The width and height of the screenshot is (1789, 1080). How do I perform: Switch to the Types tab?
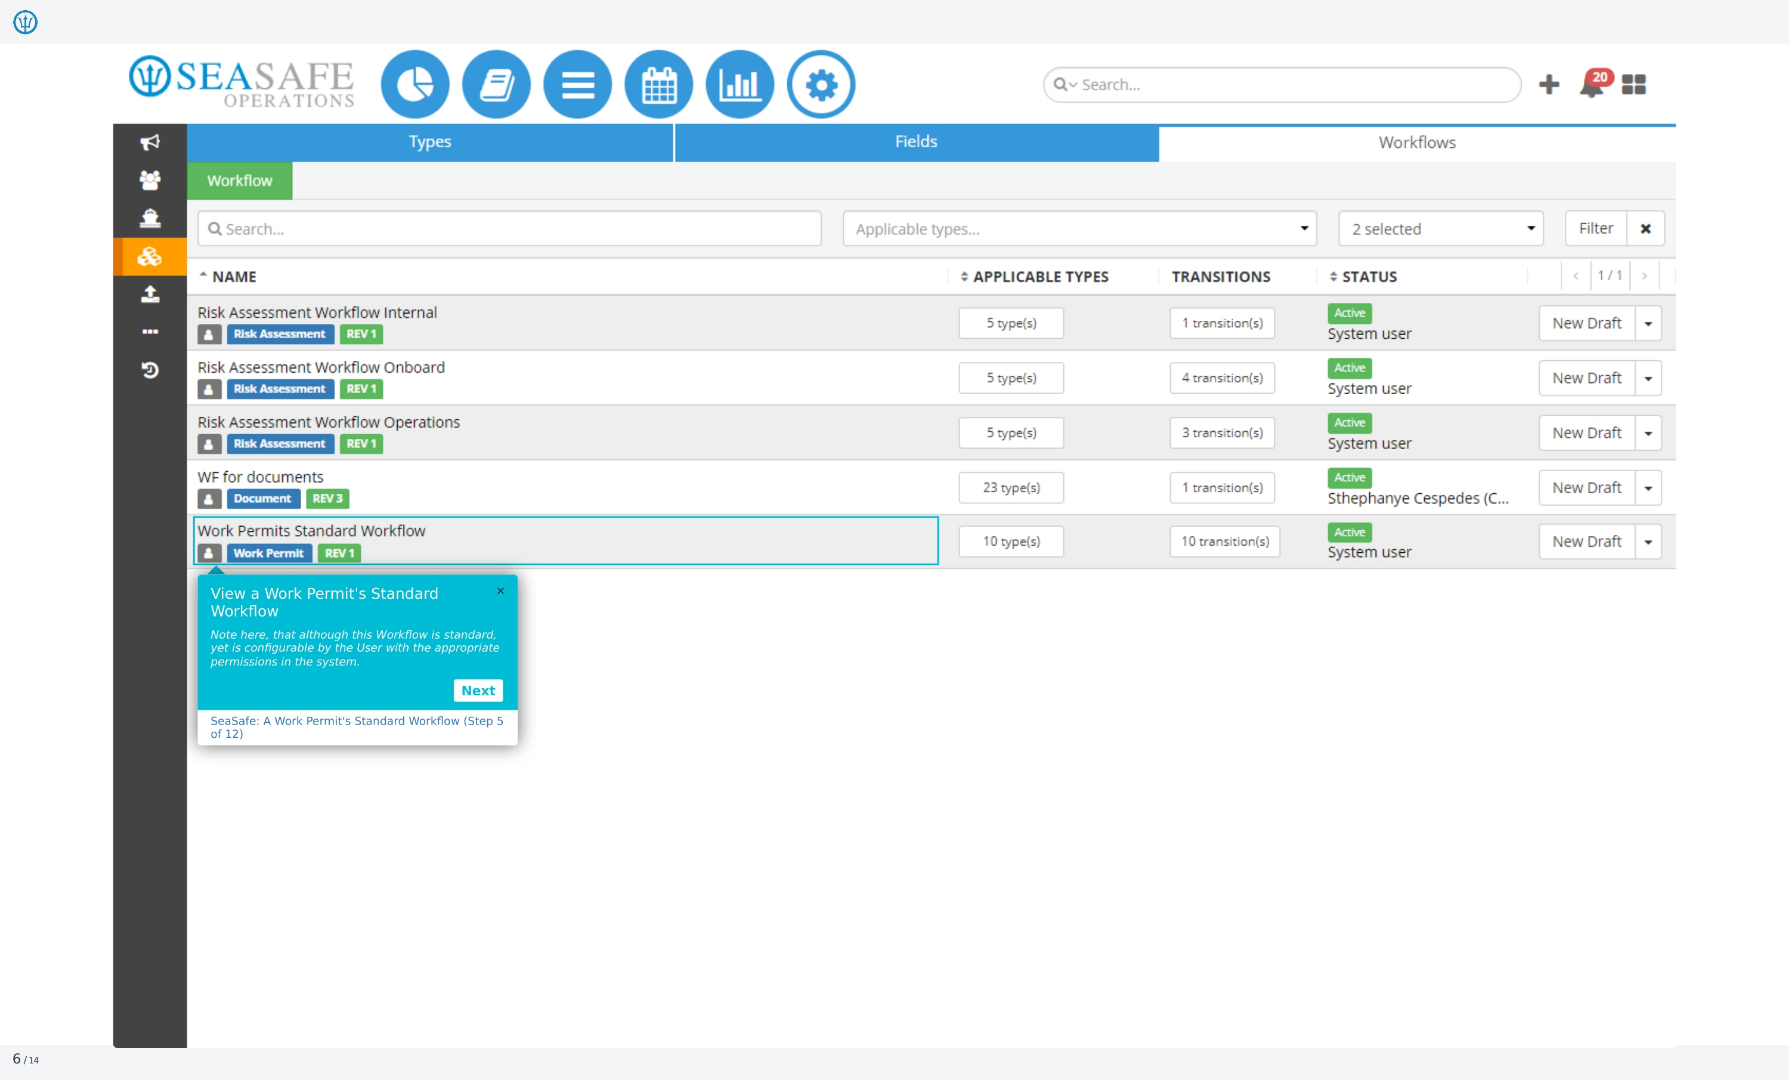click(430, 142)
